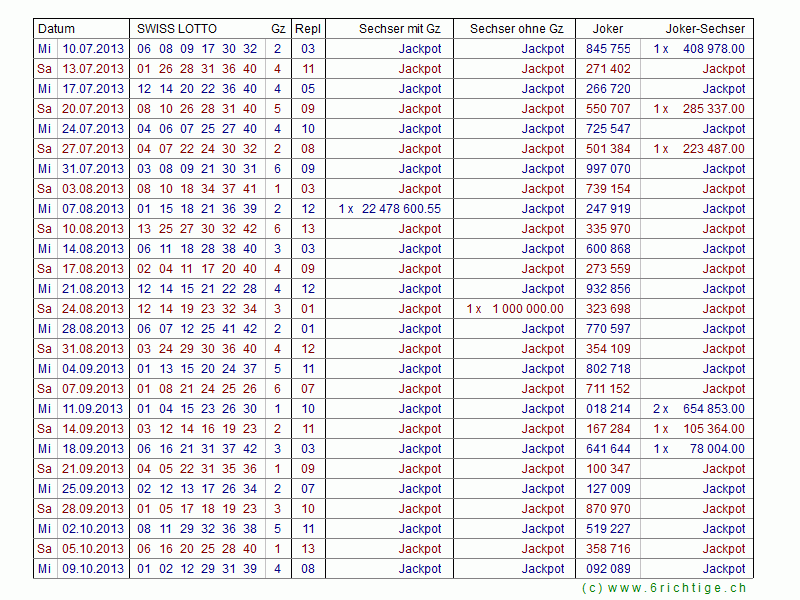Select the Repl column header
Screen dimensions: 800x600
point(307,29)
